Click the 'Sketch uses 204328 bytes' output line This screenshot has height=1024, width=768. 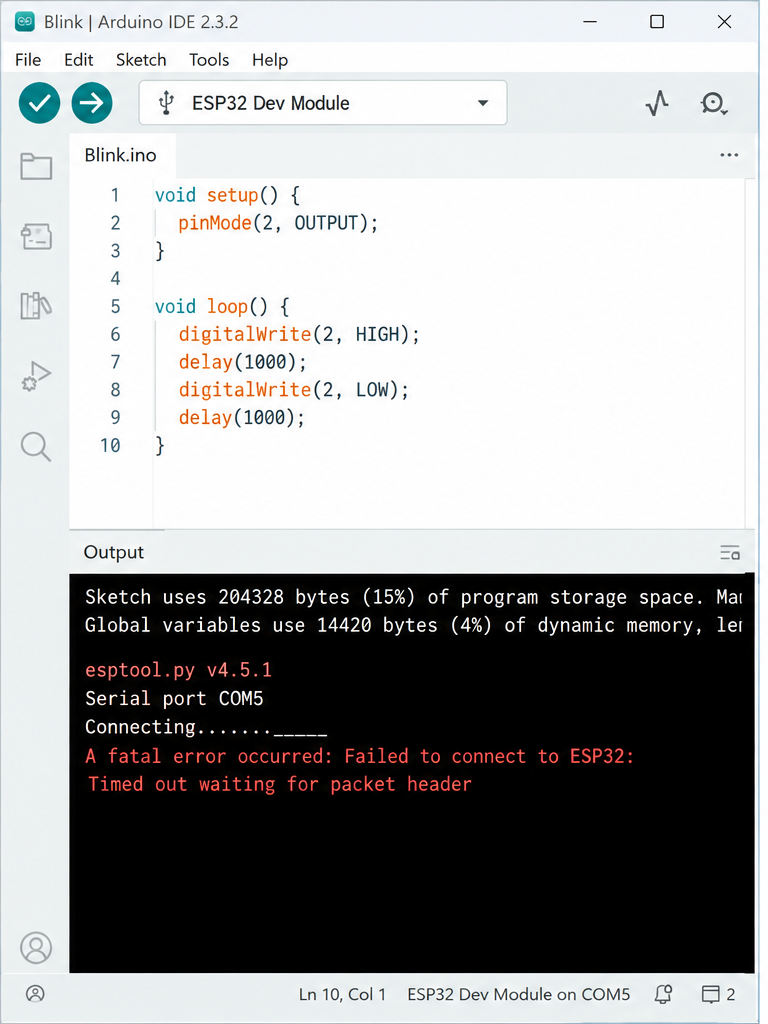tap(413, 597)
